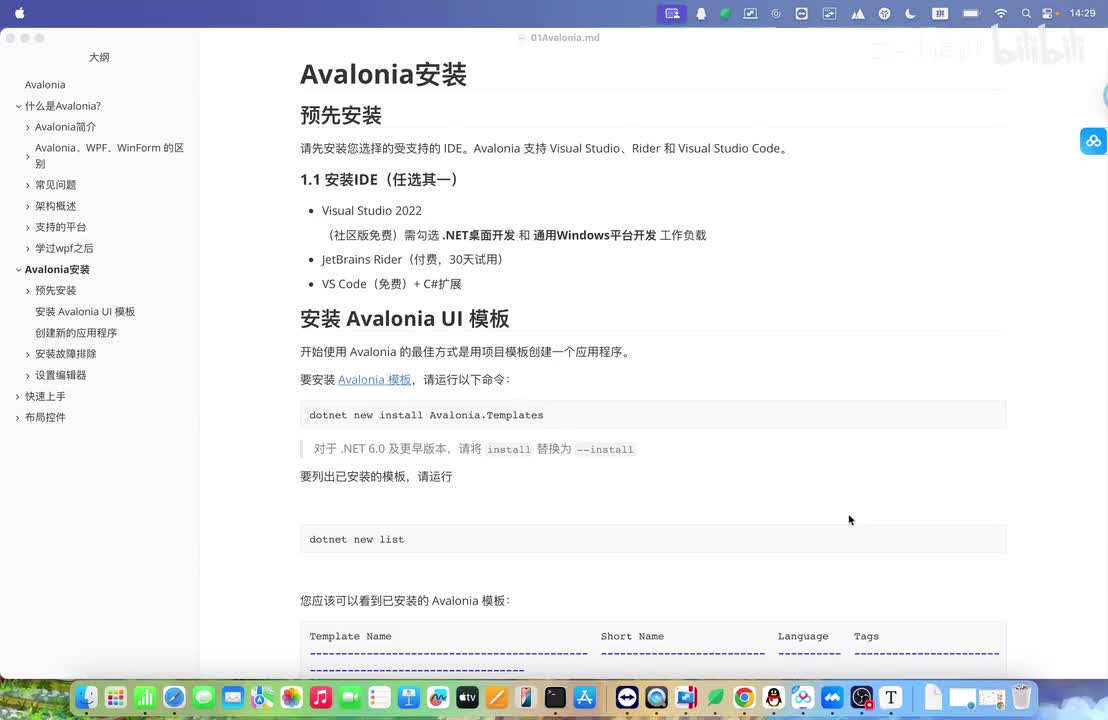Image resolution: width=1108 pixels, height=720 pixels.
Task: Open Photos app in the Dock
Action: (291, 698)
